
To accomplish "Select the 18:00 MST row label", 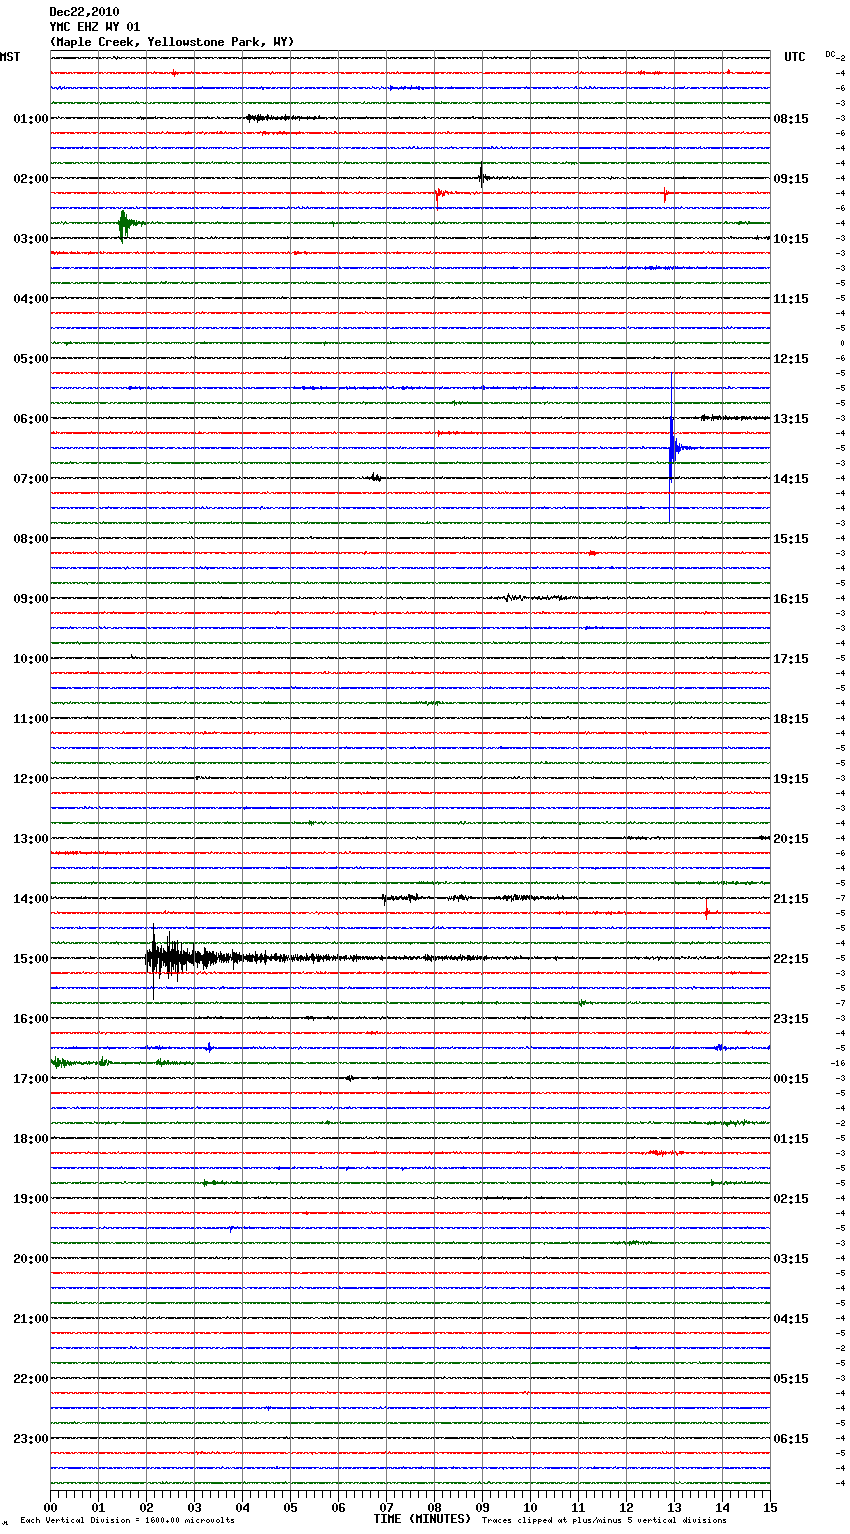I will pyautogui.click(x=30, y=1139).
